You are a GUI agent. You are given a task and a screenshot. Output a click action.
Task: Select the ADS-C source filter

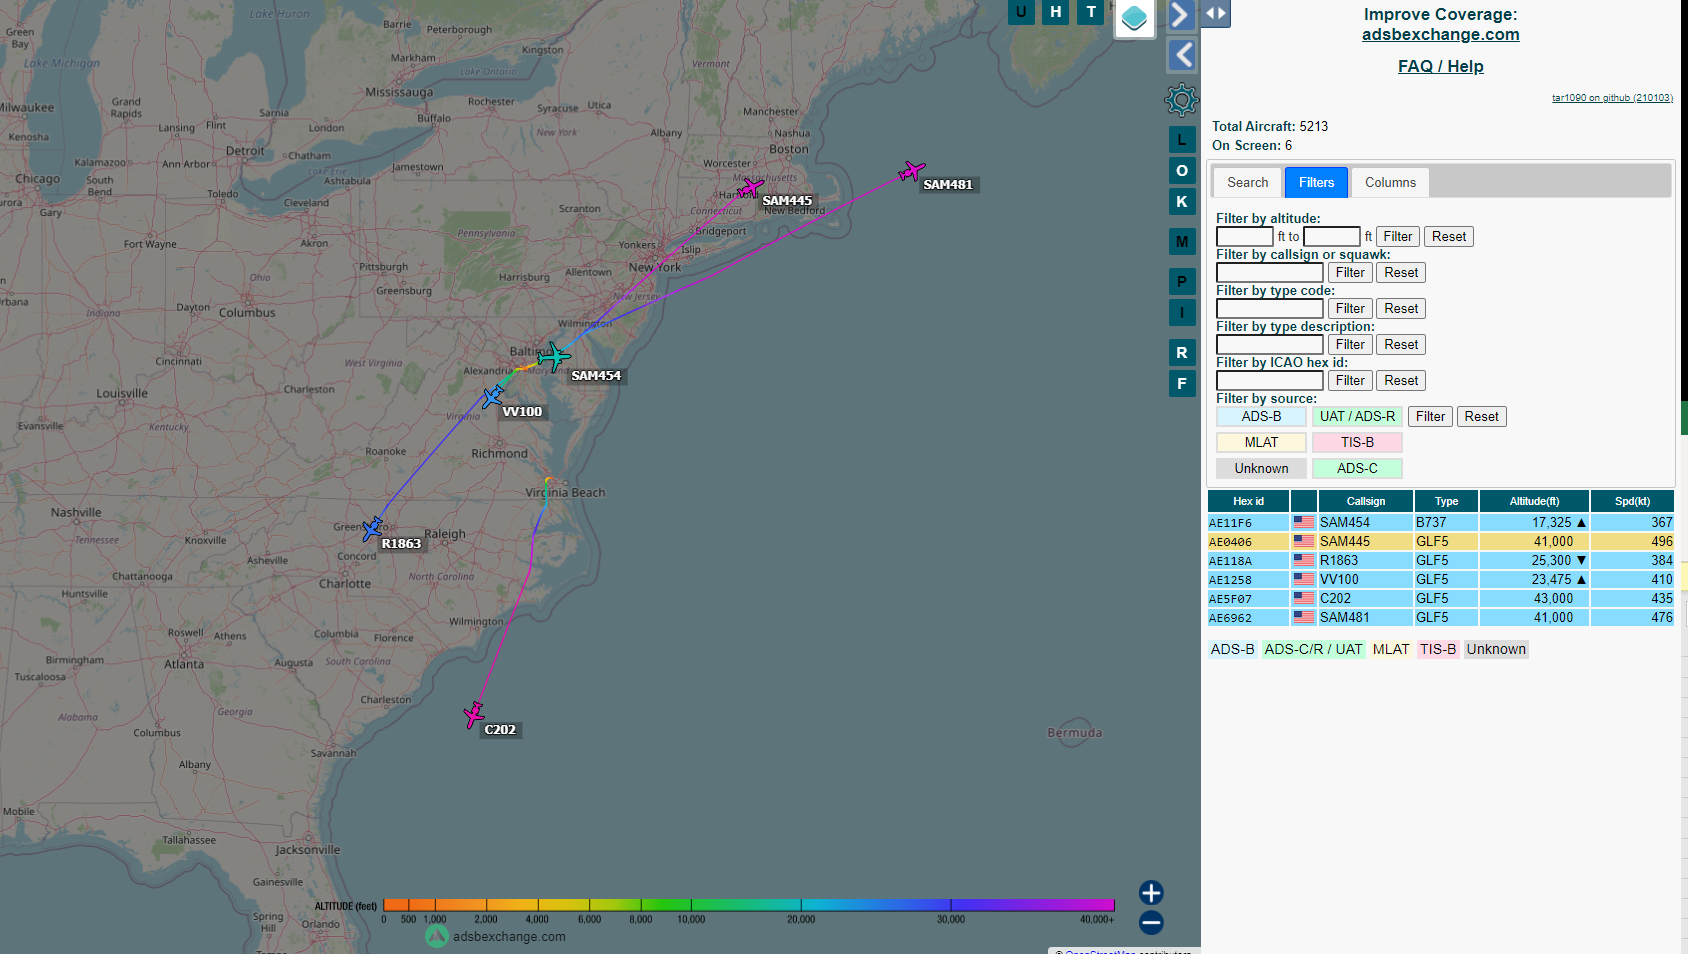coord(1357,469)
